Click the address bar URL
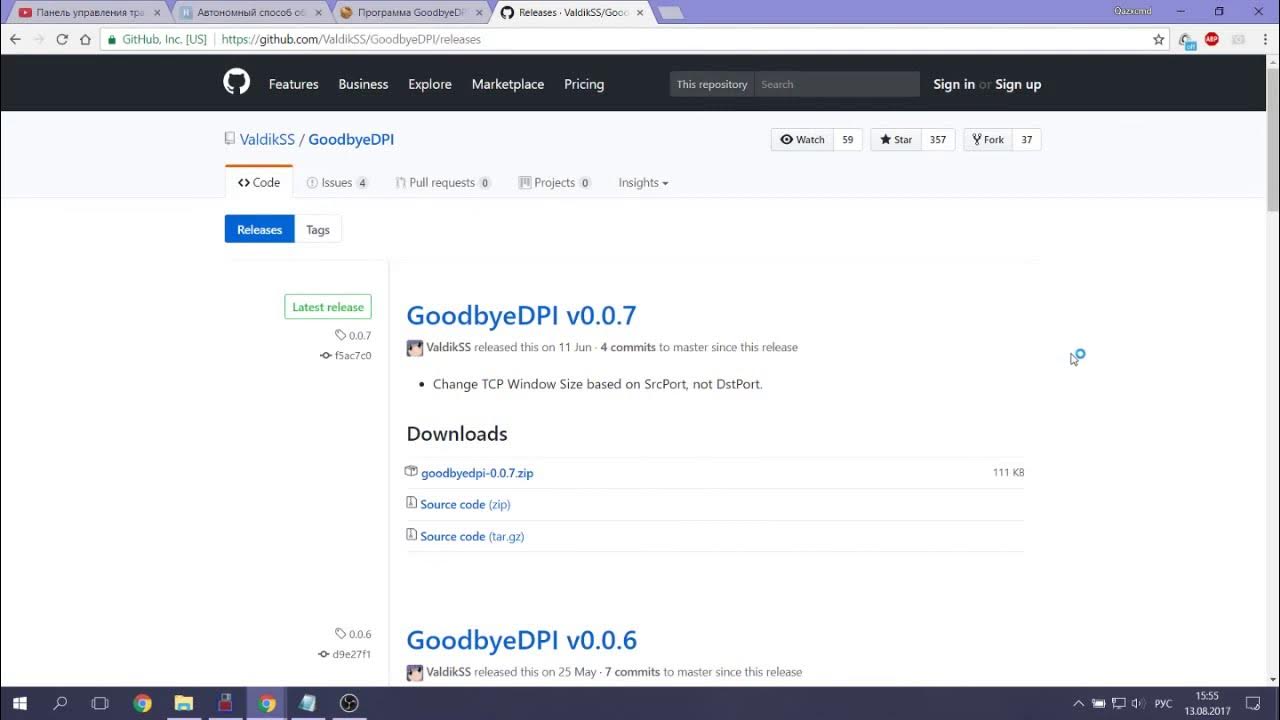The width and height of the screenshot is (1280, 720). (x=351, y=40)
